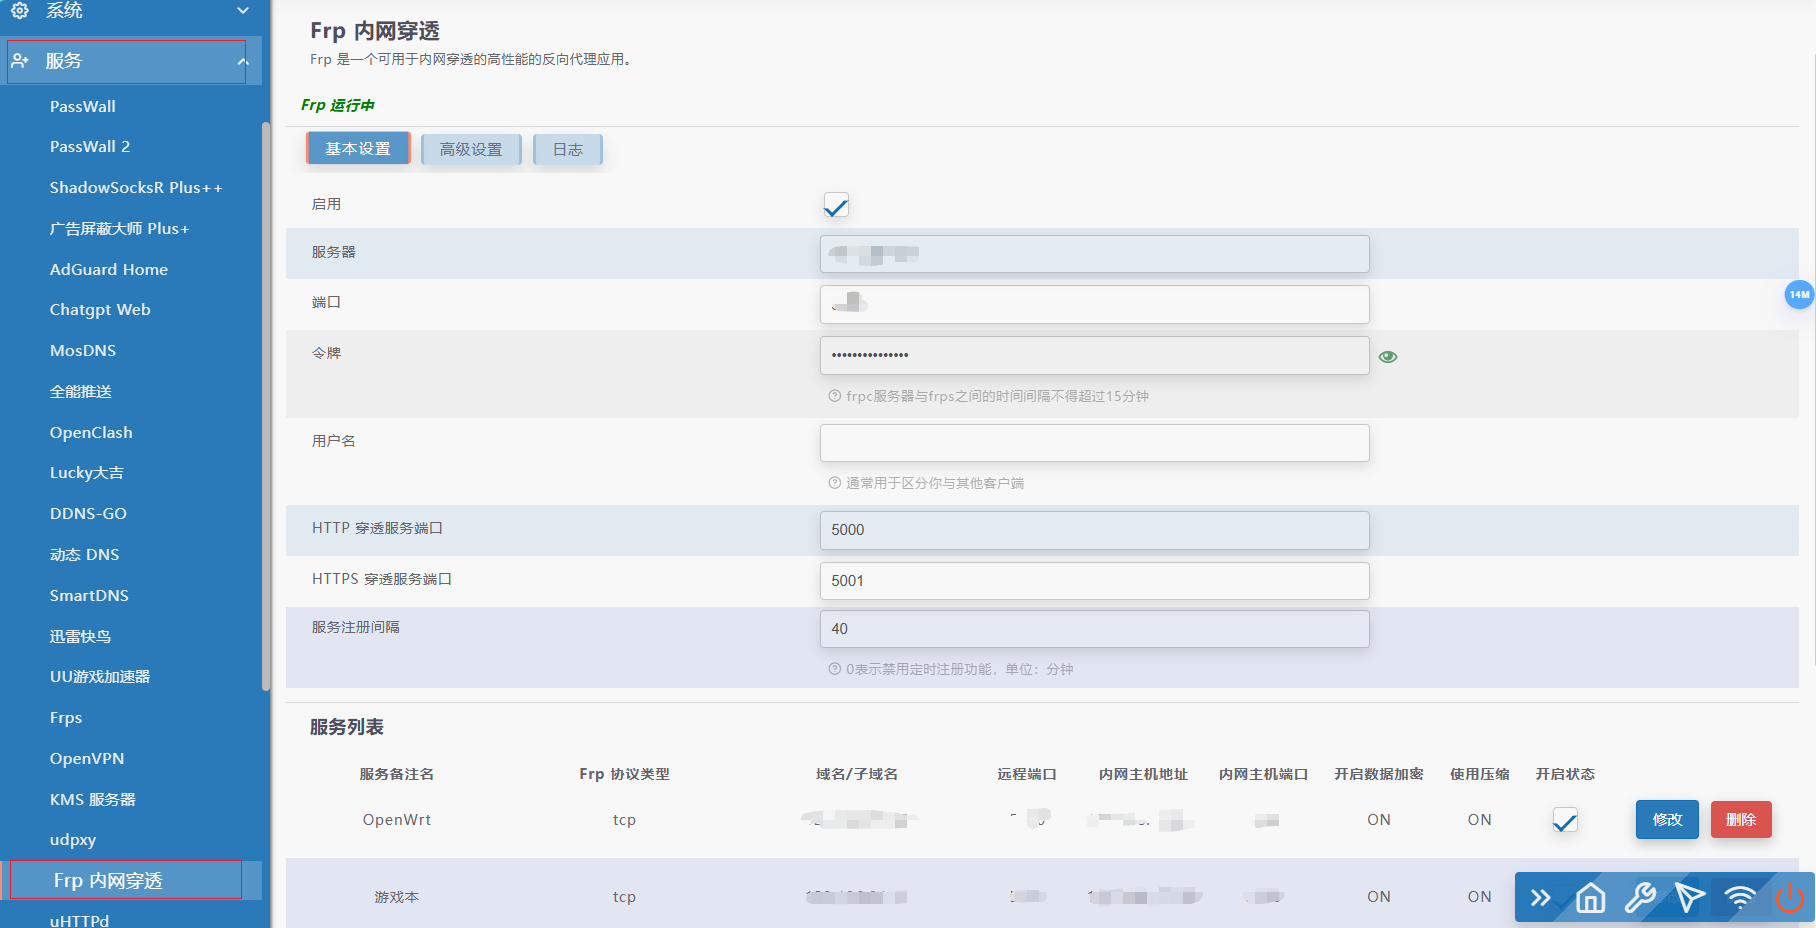Click the 修改 button for OpenWrt service
Viewport: 1816px width, 928px height.
pyautogui.click(x=1666, y=819)
